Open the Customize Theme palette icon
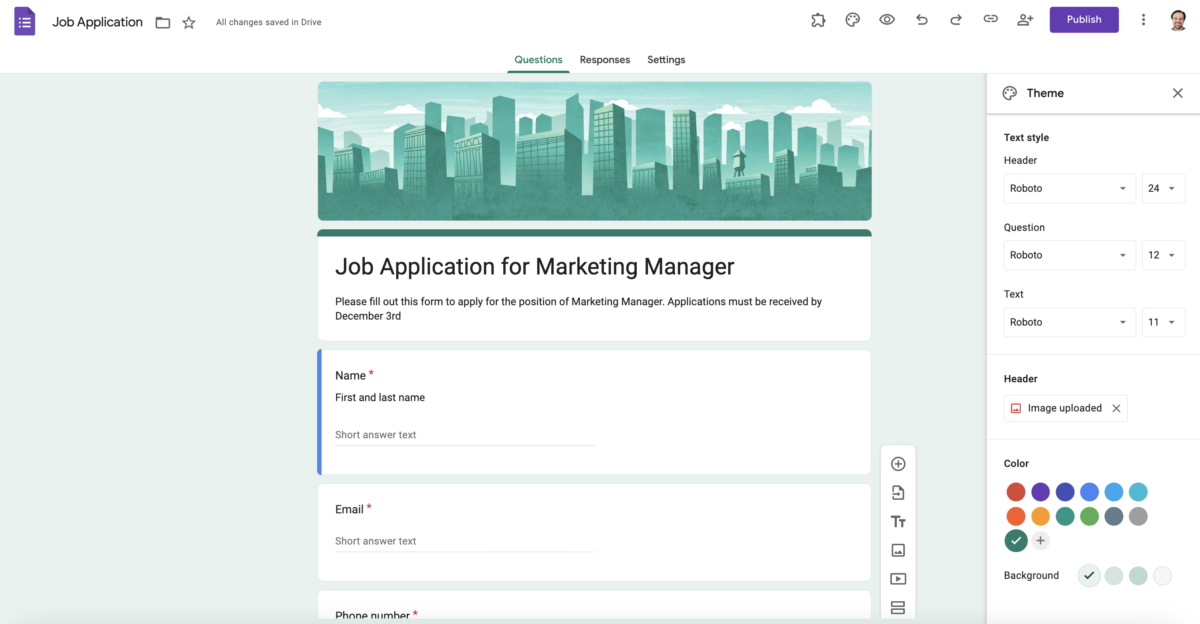Viewport: 1200px width, 624px height. [852, 19]
